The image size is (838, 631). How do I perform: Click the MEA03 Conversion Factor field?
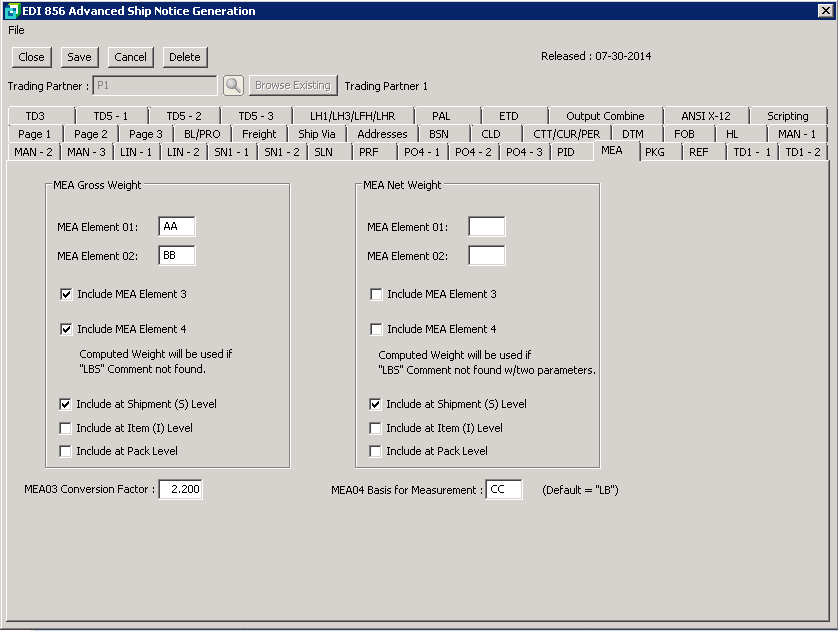point(181,490)
